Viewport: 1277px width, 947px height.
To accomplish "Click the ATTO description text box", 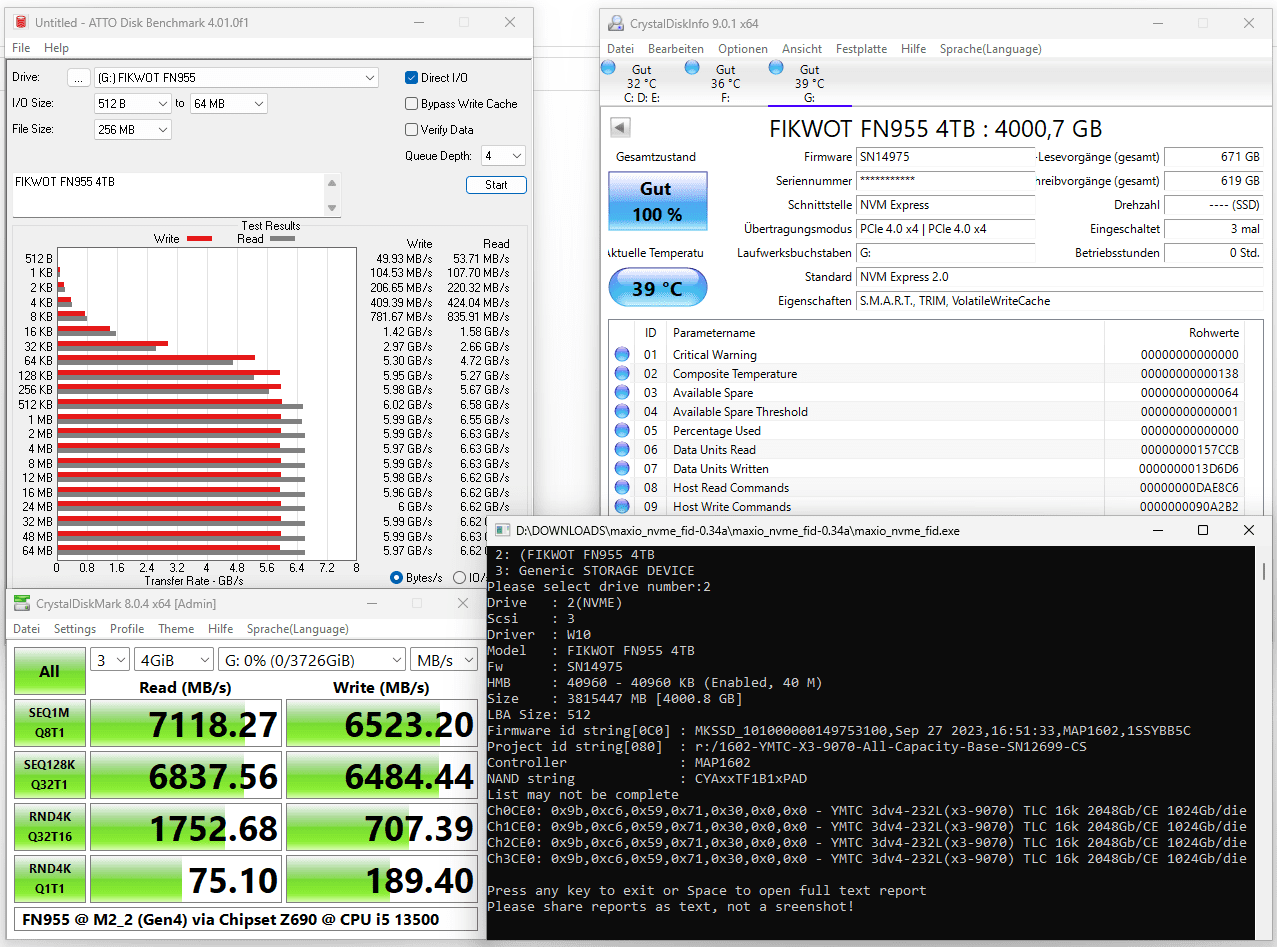I will 168,194.
